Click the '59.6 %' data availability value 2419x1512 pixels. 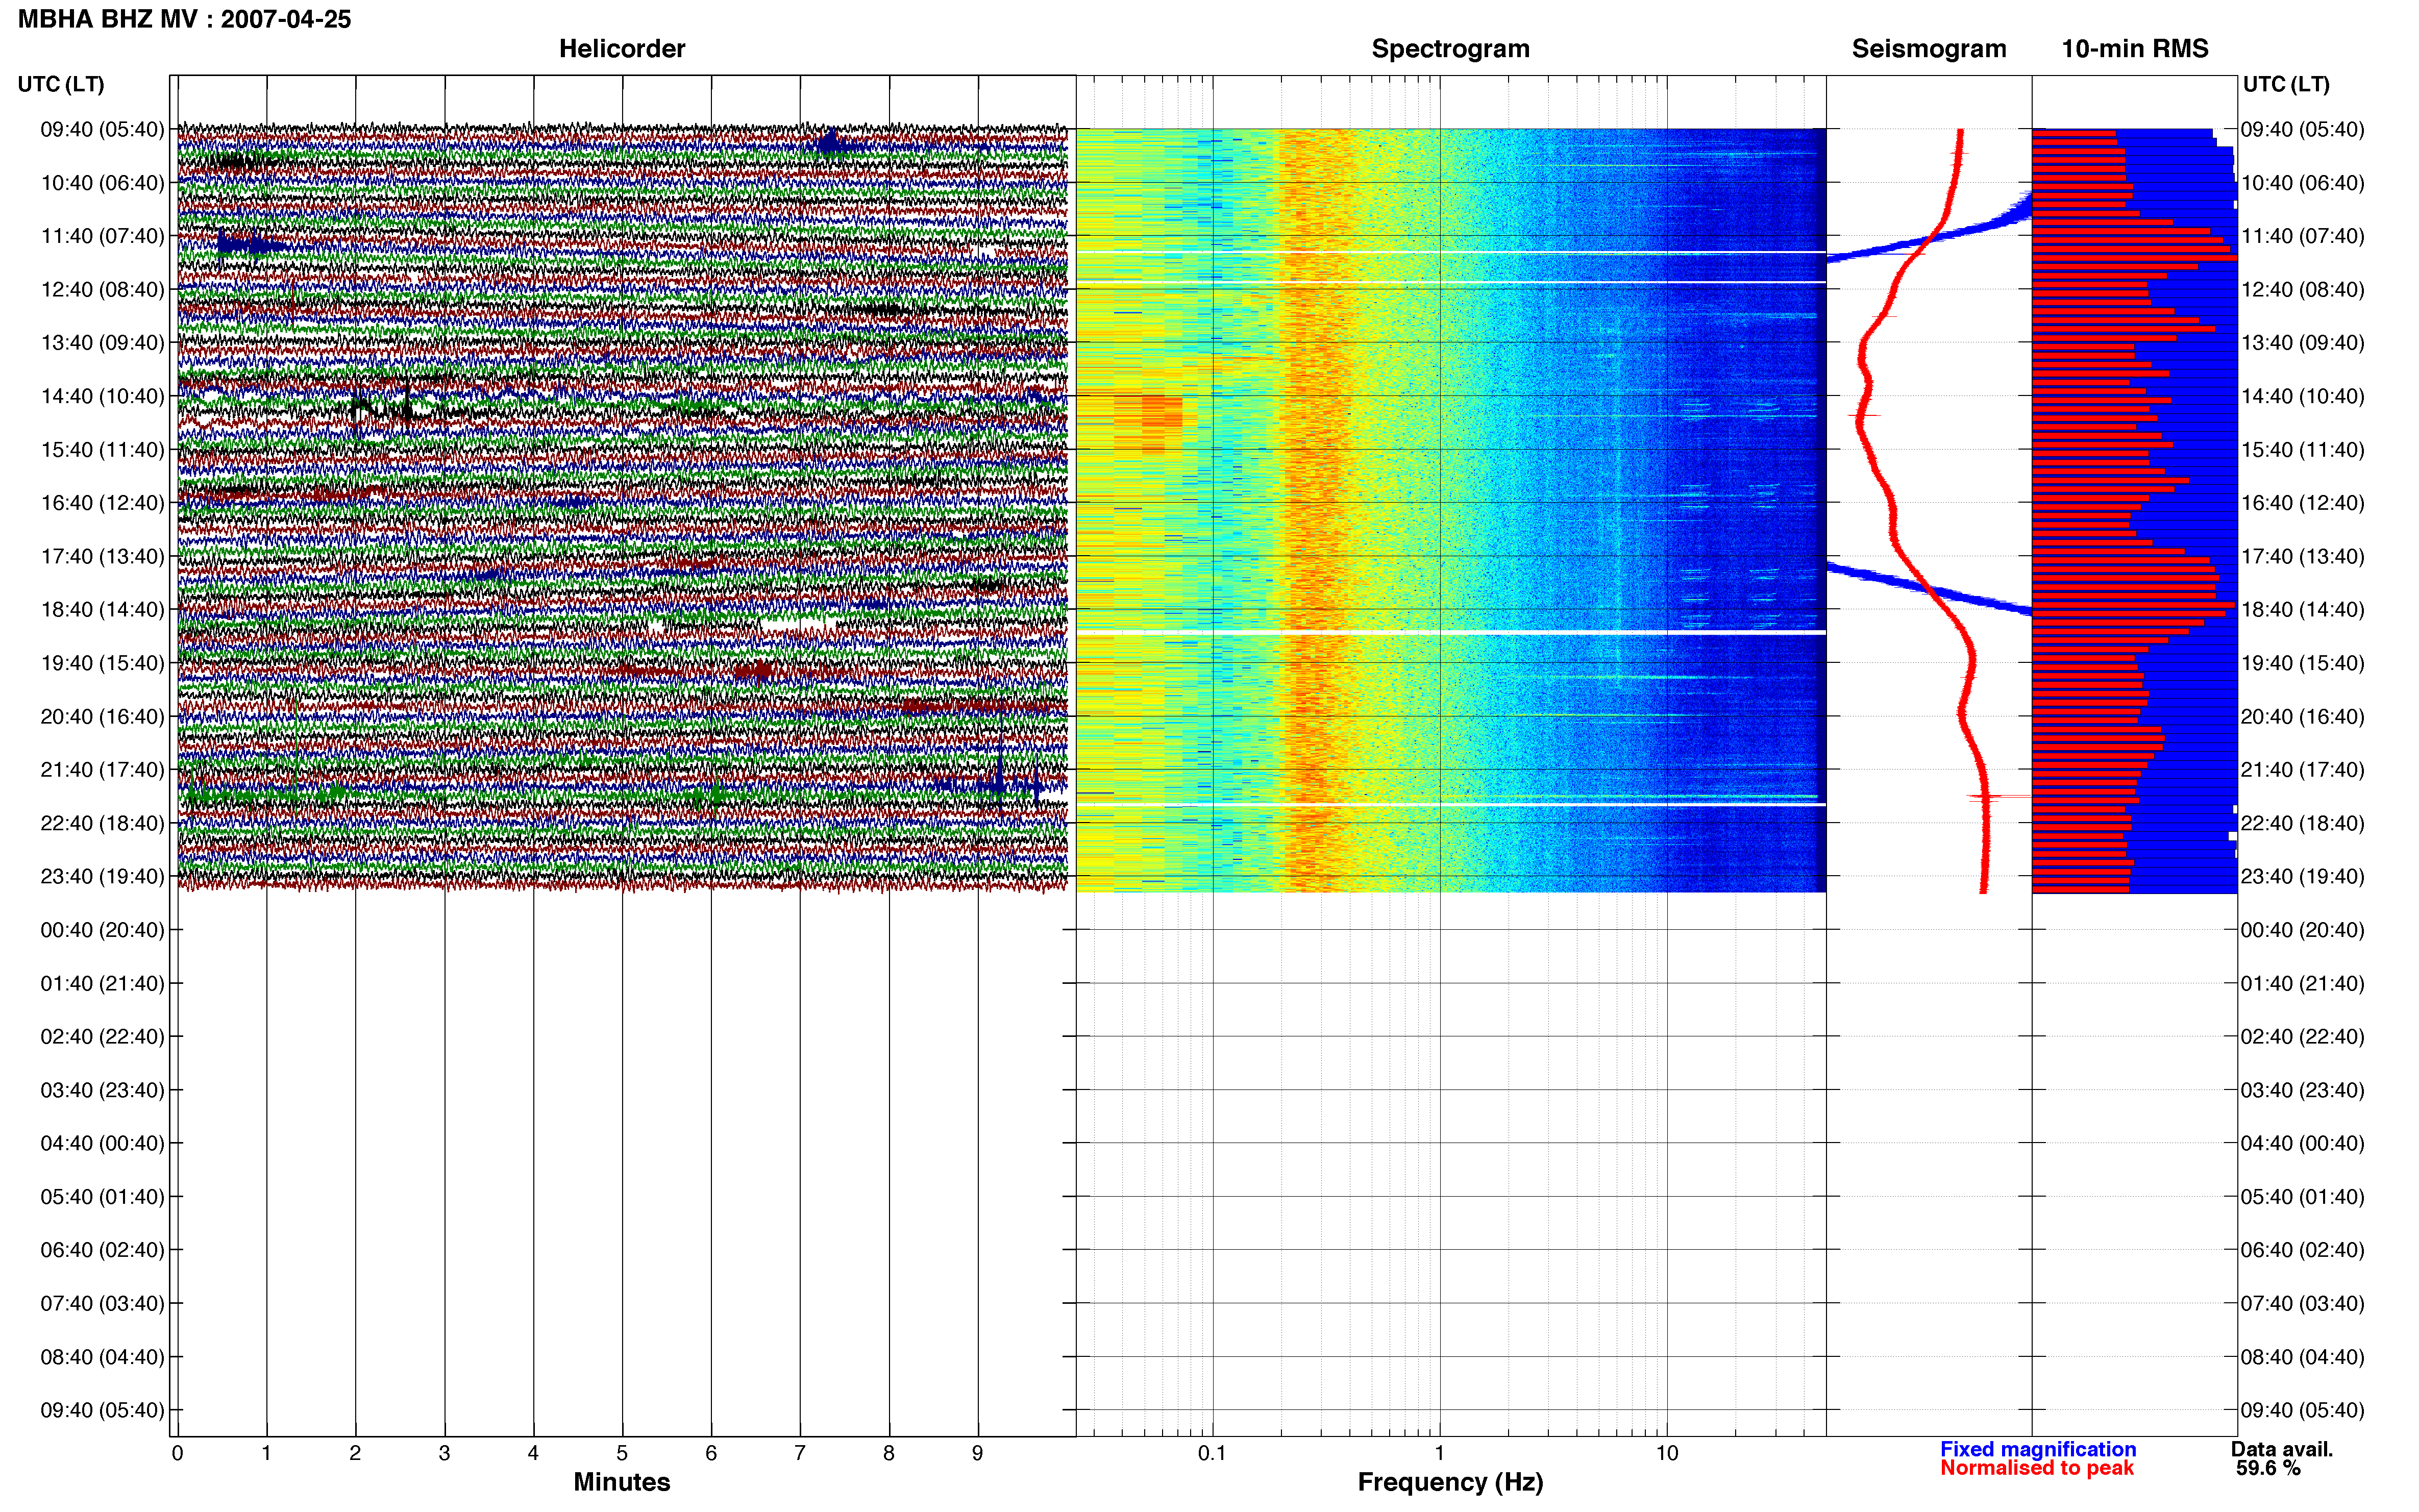2268,1468
